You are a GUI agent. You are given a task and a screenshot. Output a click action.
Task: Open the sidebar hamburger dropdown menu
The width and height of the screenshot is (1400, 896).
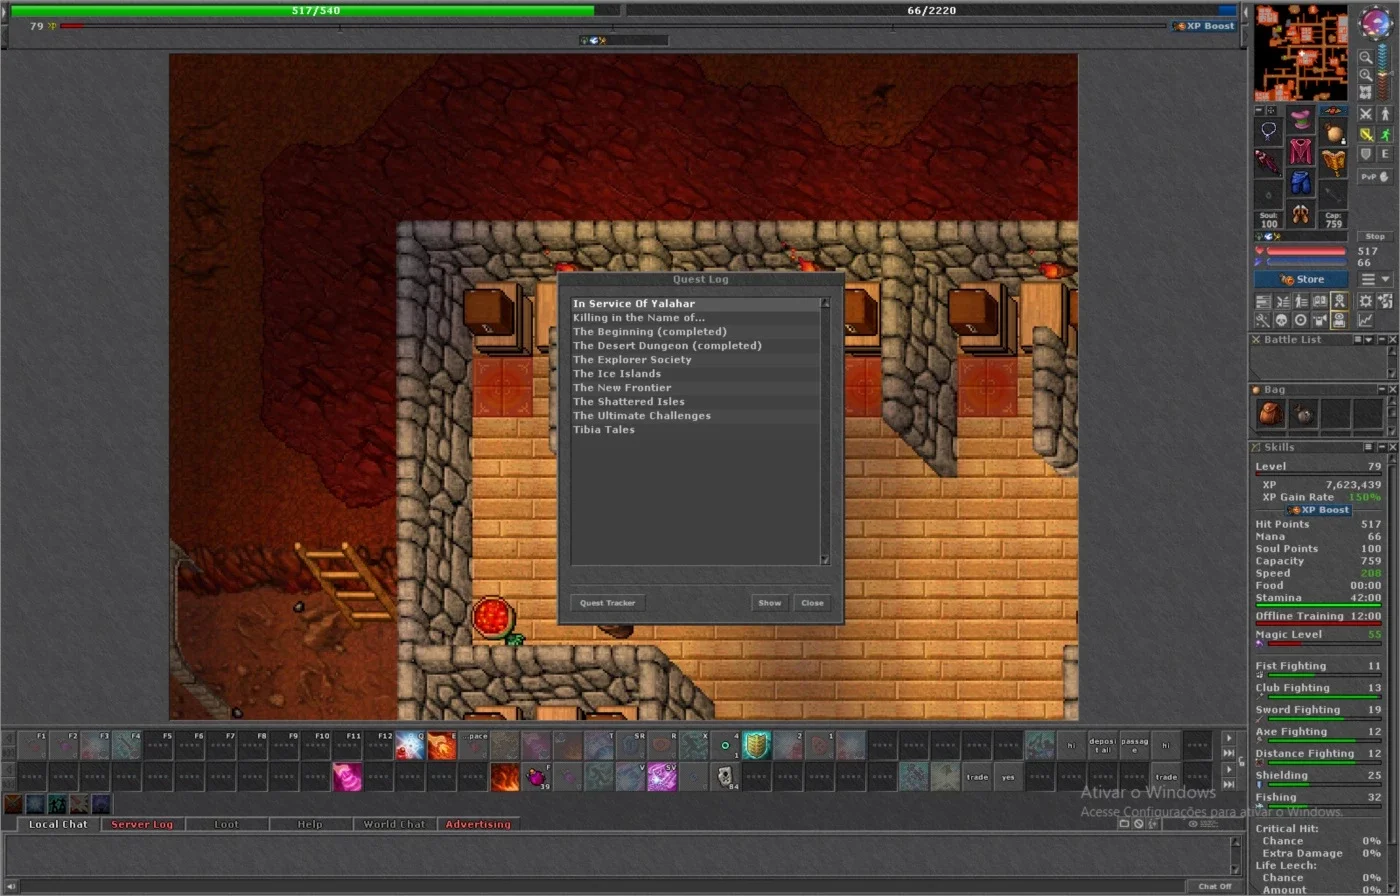point(1375,280)
